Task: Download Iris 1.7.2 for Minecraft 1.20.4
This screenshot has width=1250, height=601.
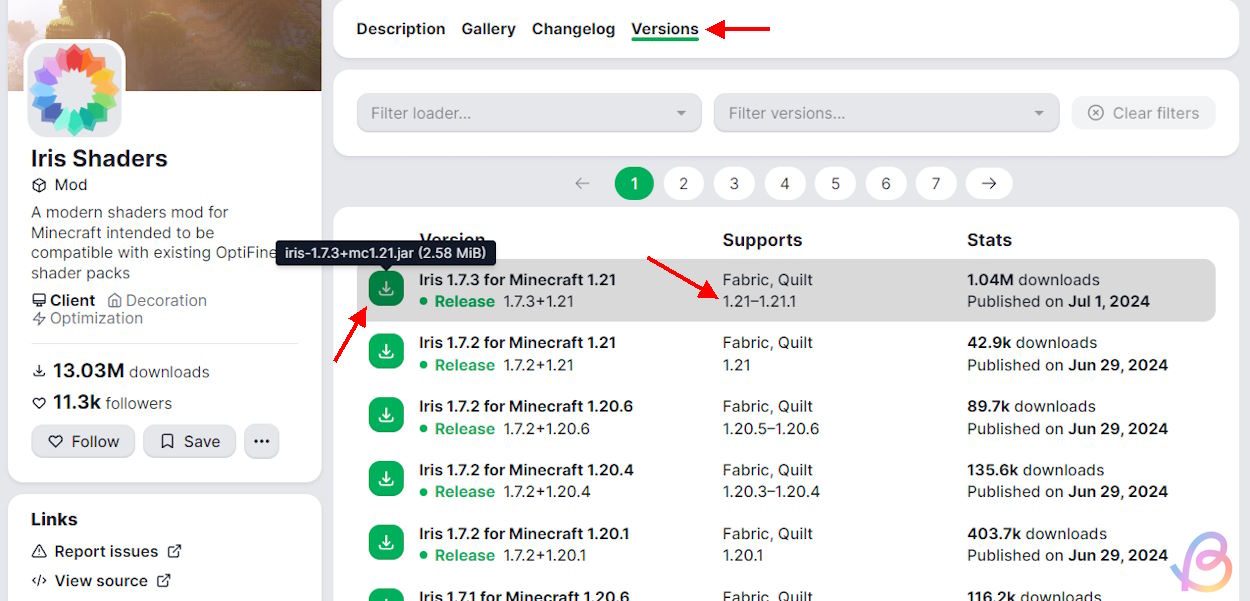Action: pos(386,479)
